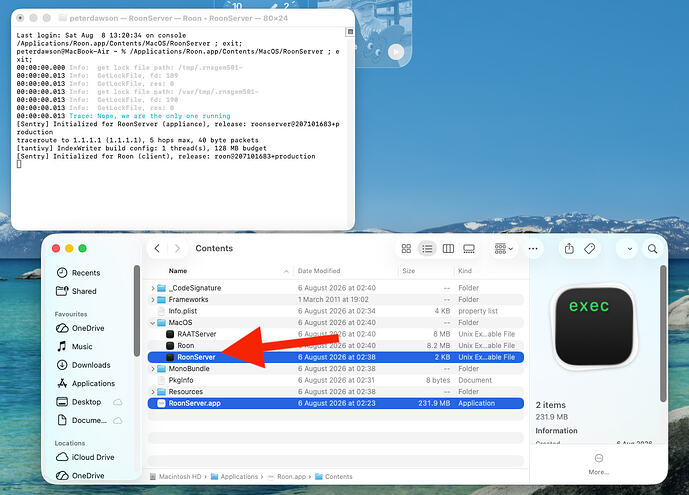The width and height of the screenshot is (689, 495).
Task: Sort by the Kind column header
Action: click(x=465, y=271)
